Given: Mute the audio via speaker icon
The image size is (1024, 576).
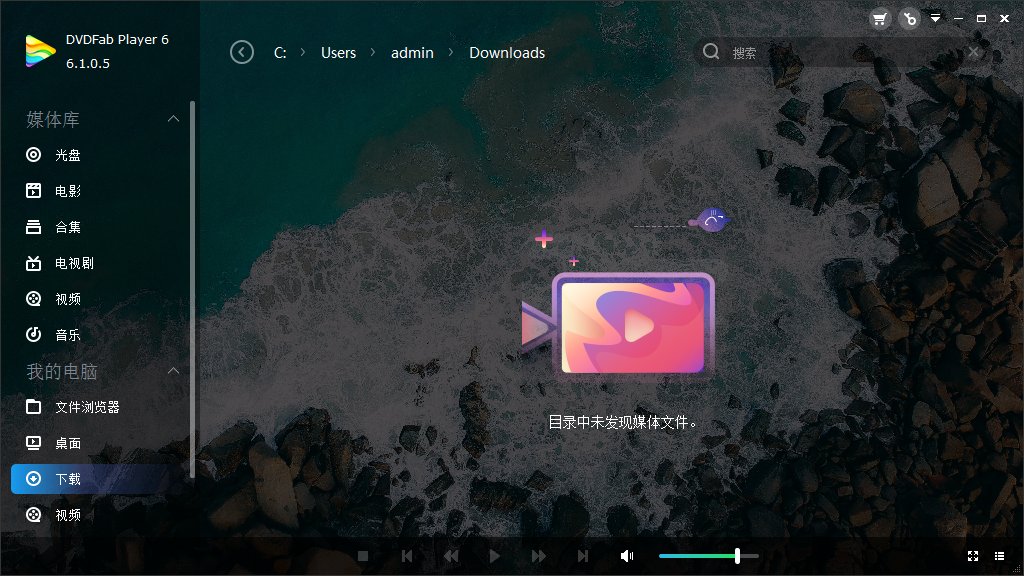Looking at the screenshot, I should [627, 555].
